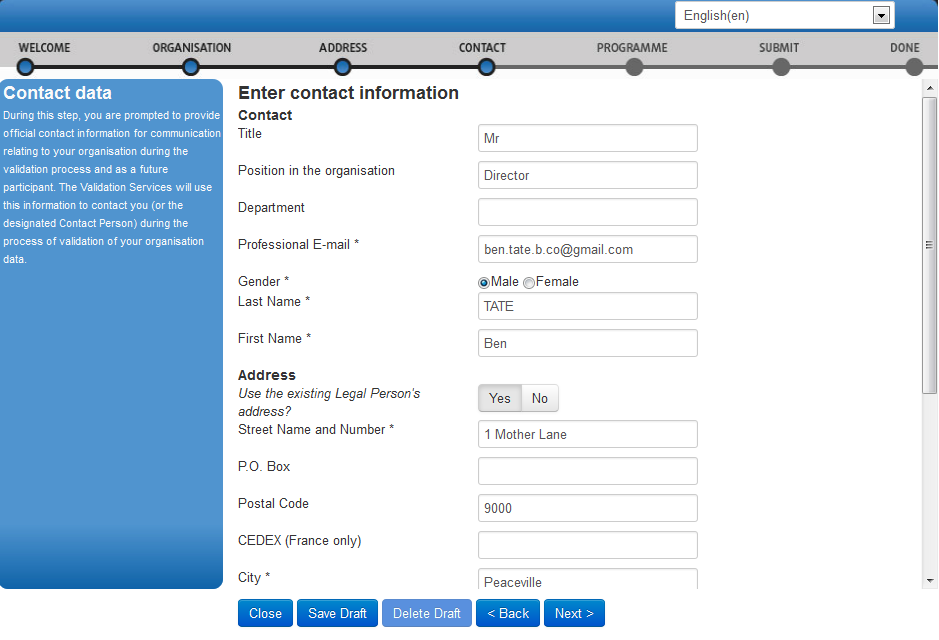Go to the ORGANISATION step marker
The width and height of the screenshot is (939, 640).
[190, 67]
